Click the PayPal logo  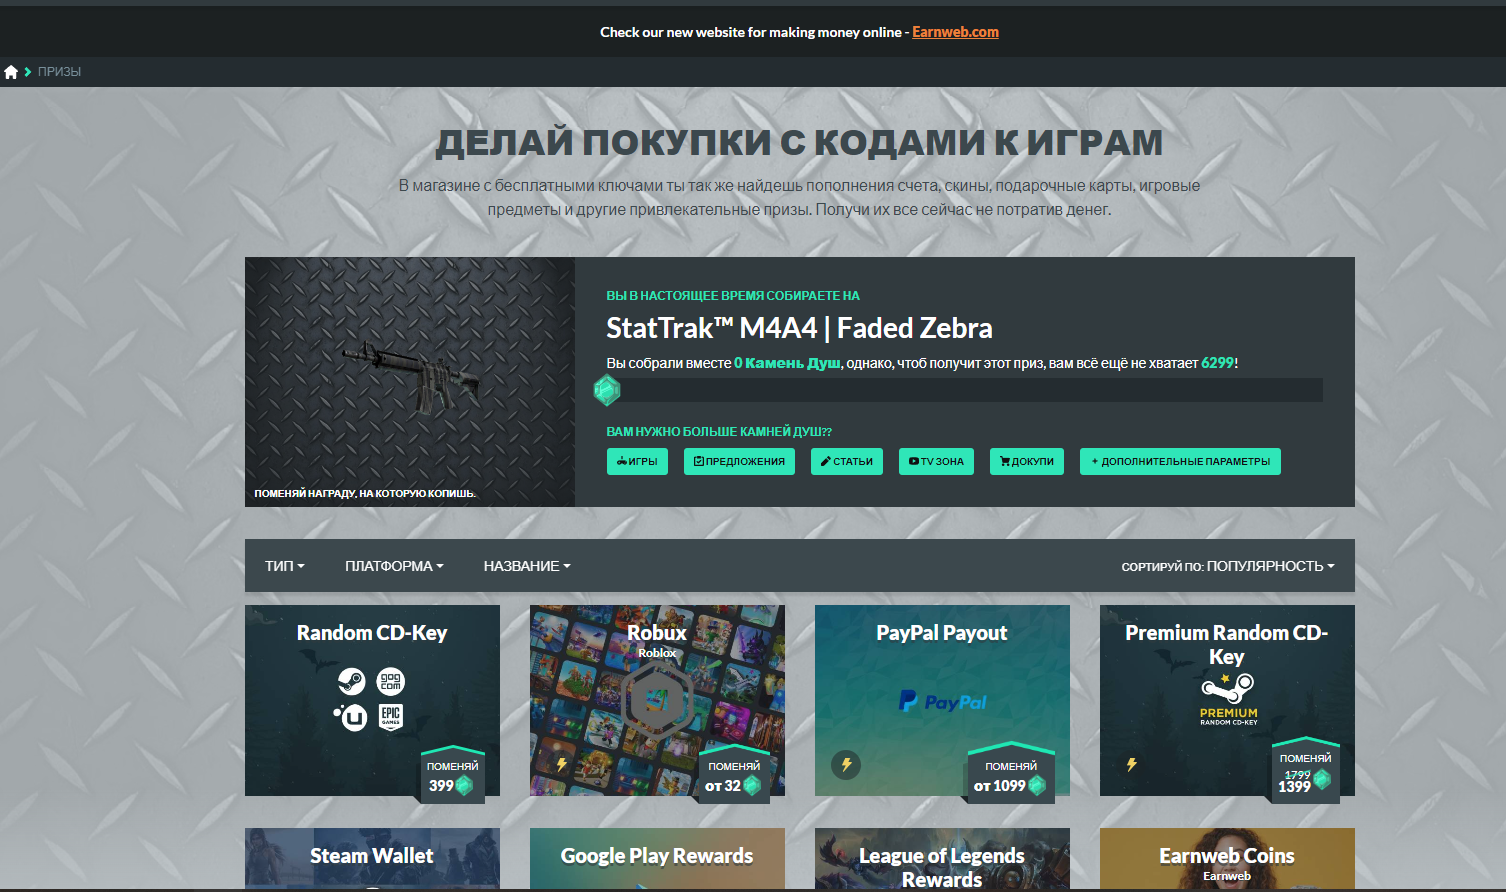(x=942, y=702)
